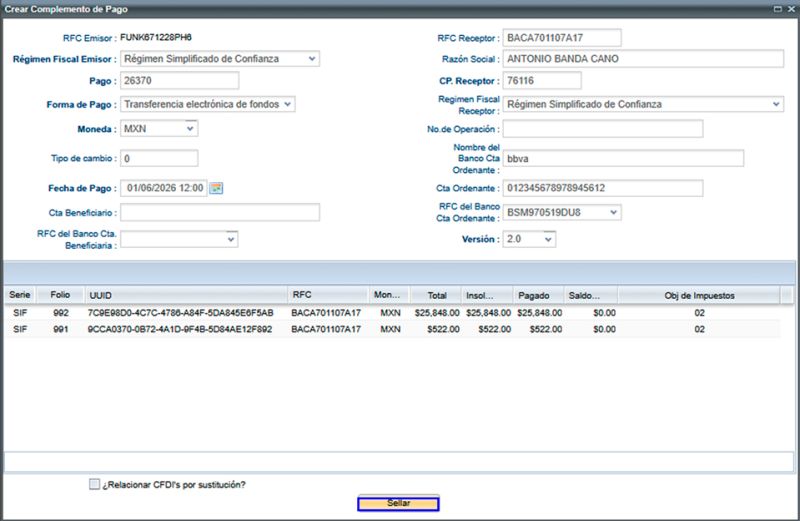This screenshot has width=800, height=521.
Task: Open the Fecha de Pago calendar picker
Action: click(216, 188)
